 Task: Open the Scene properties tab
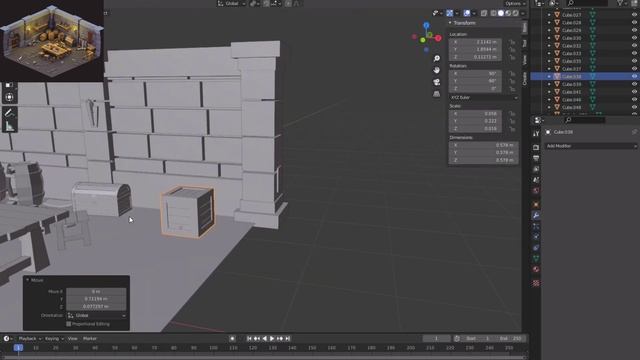click(x=536, y=180)
